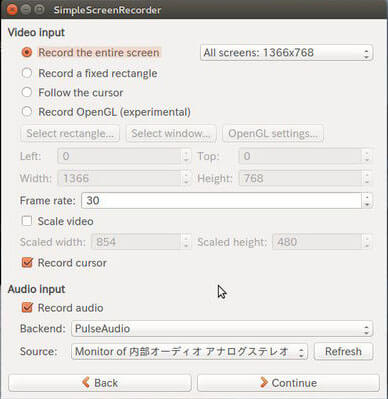
Task: Click the Top value field
Action: click(300, 156)
